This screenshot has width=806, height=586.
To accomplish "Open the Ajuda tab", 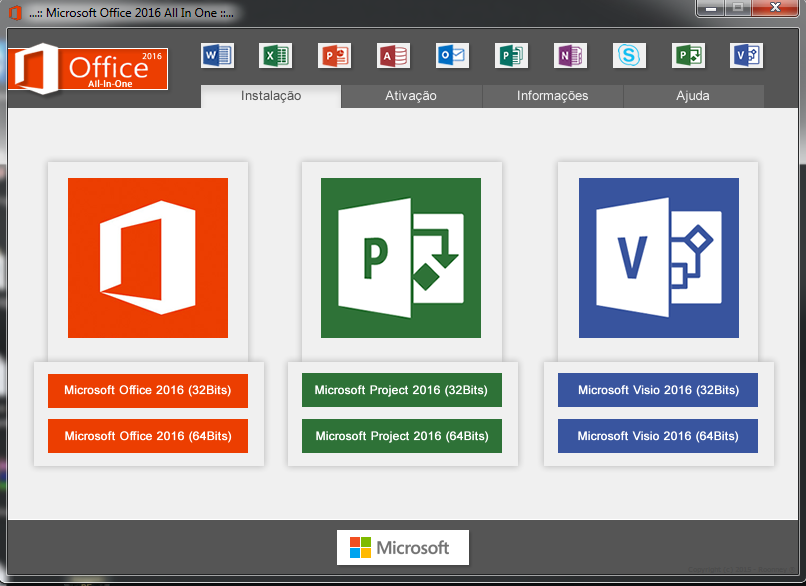I will [693, 96].
